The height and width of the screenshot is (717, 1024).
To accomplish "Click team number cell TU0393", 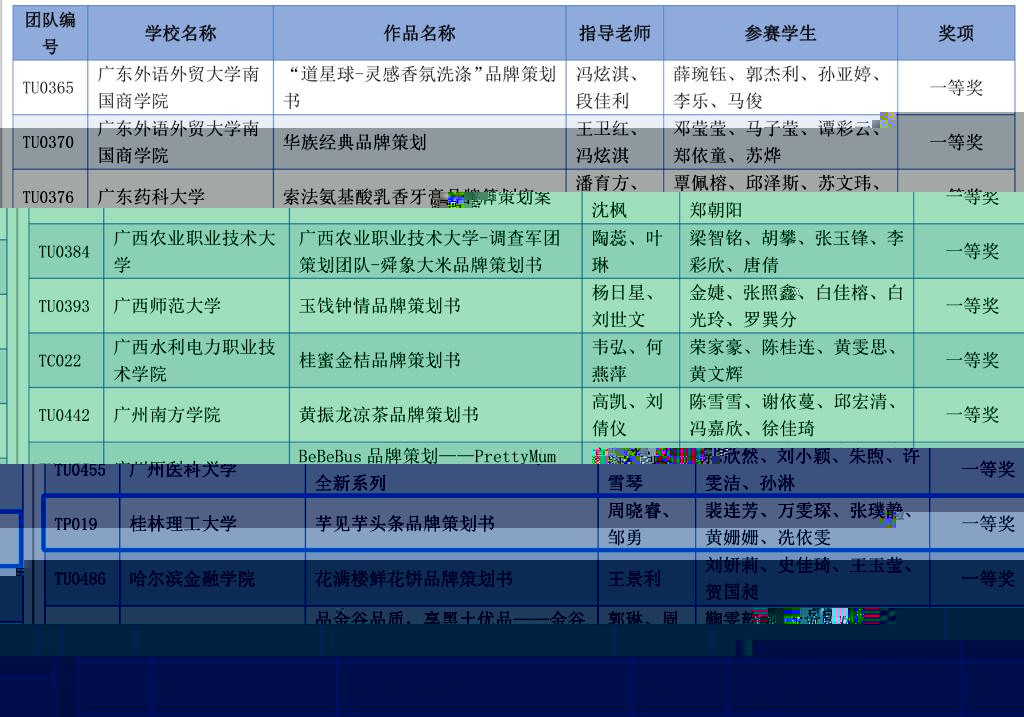I will 66,306.
